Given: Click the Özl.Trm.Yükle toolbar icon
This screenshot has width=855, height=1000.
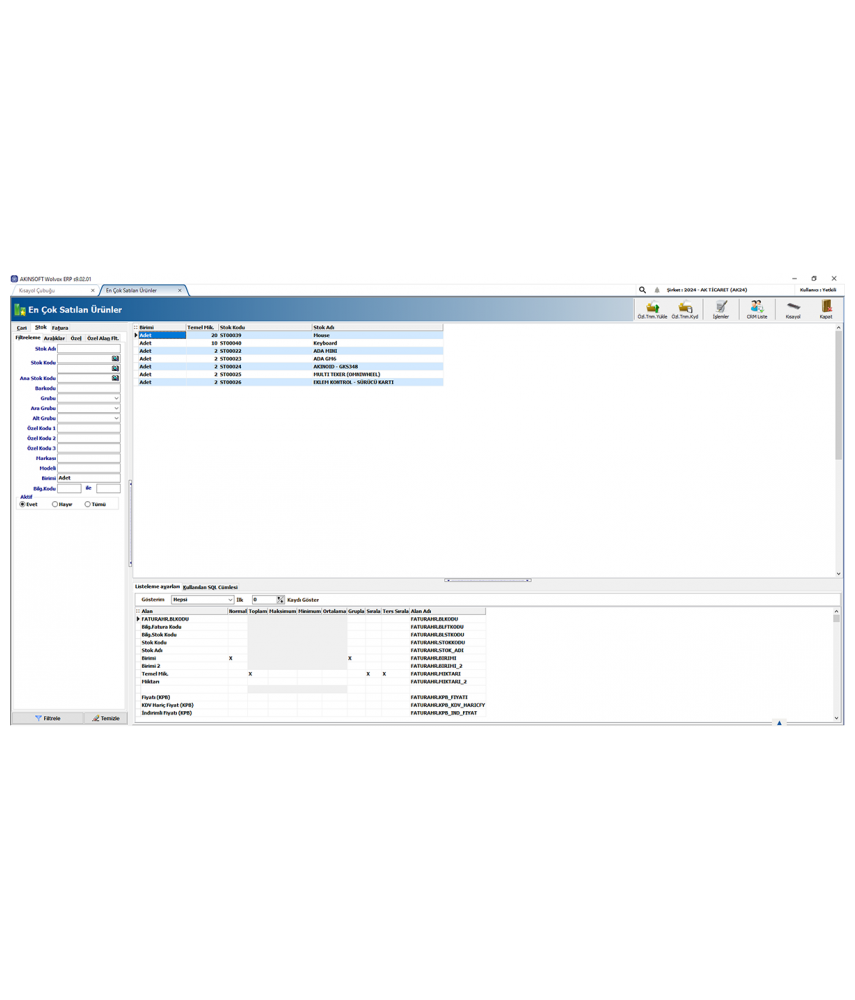Looking at the screenshot, I should (652, 307).
